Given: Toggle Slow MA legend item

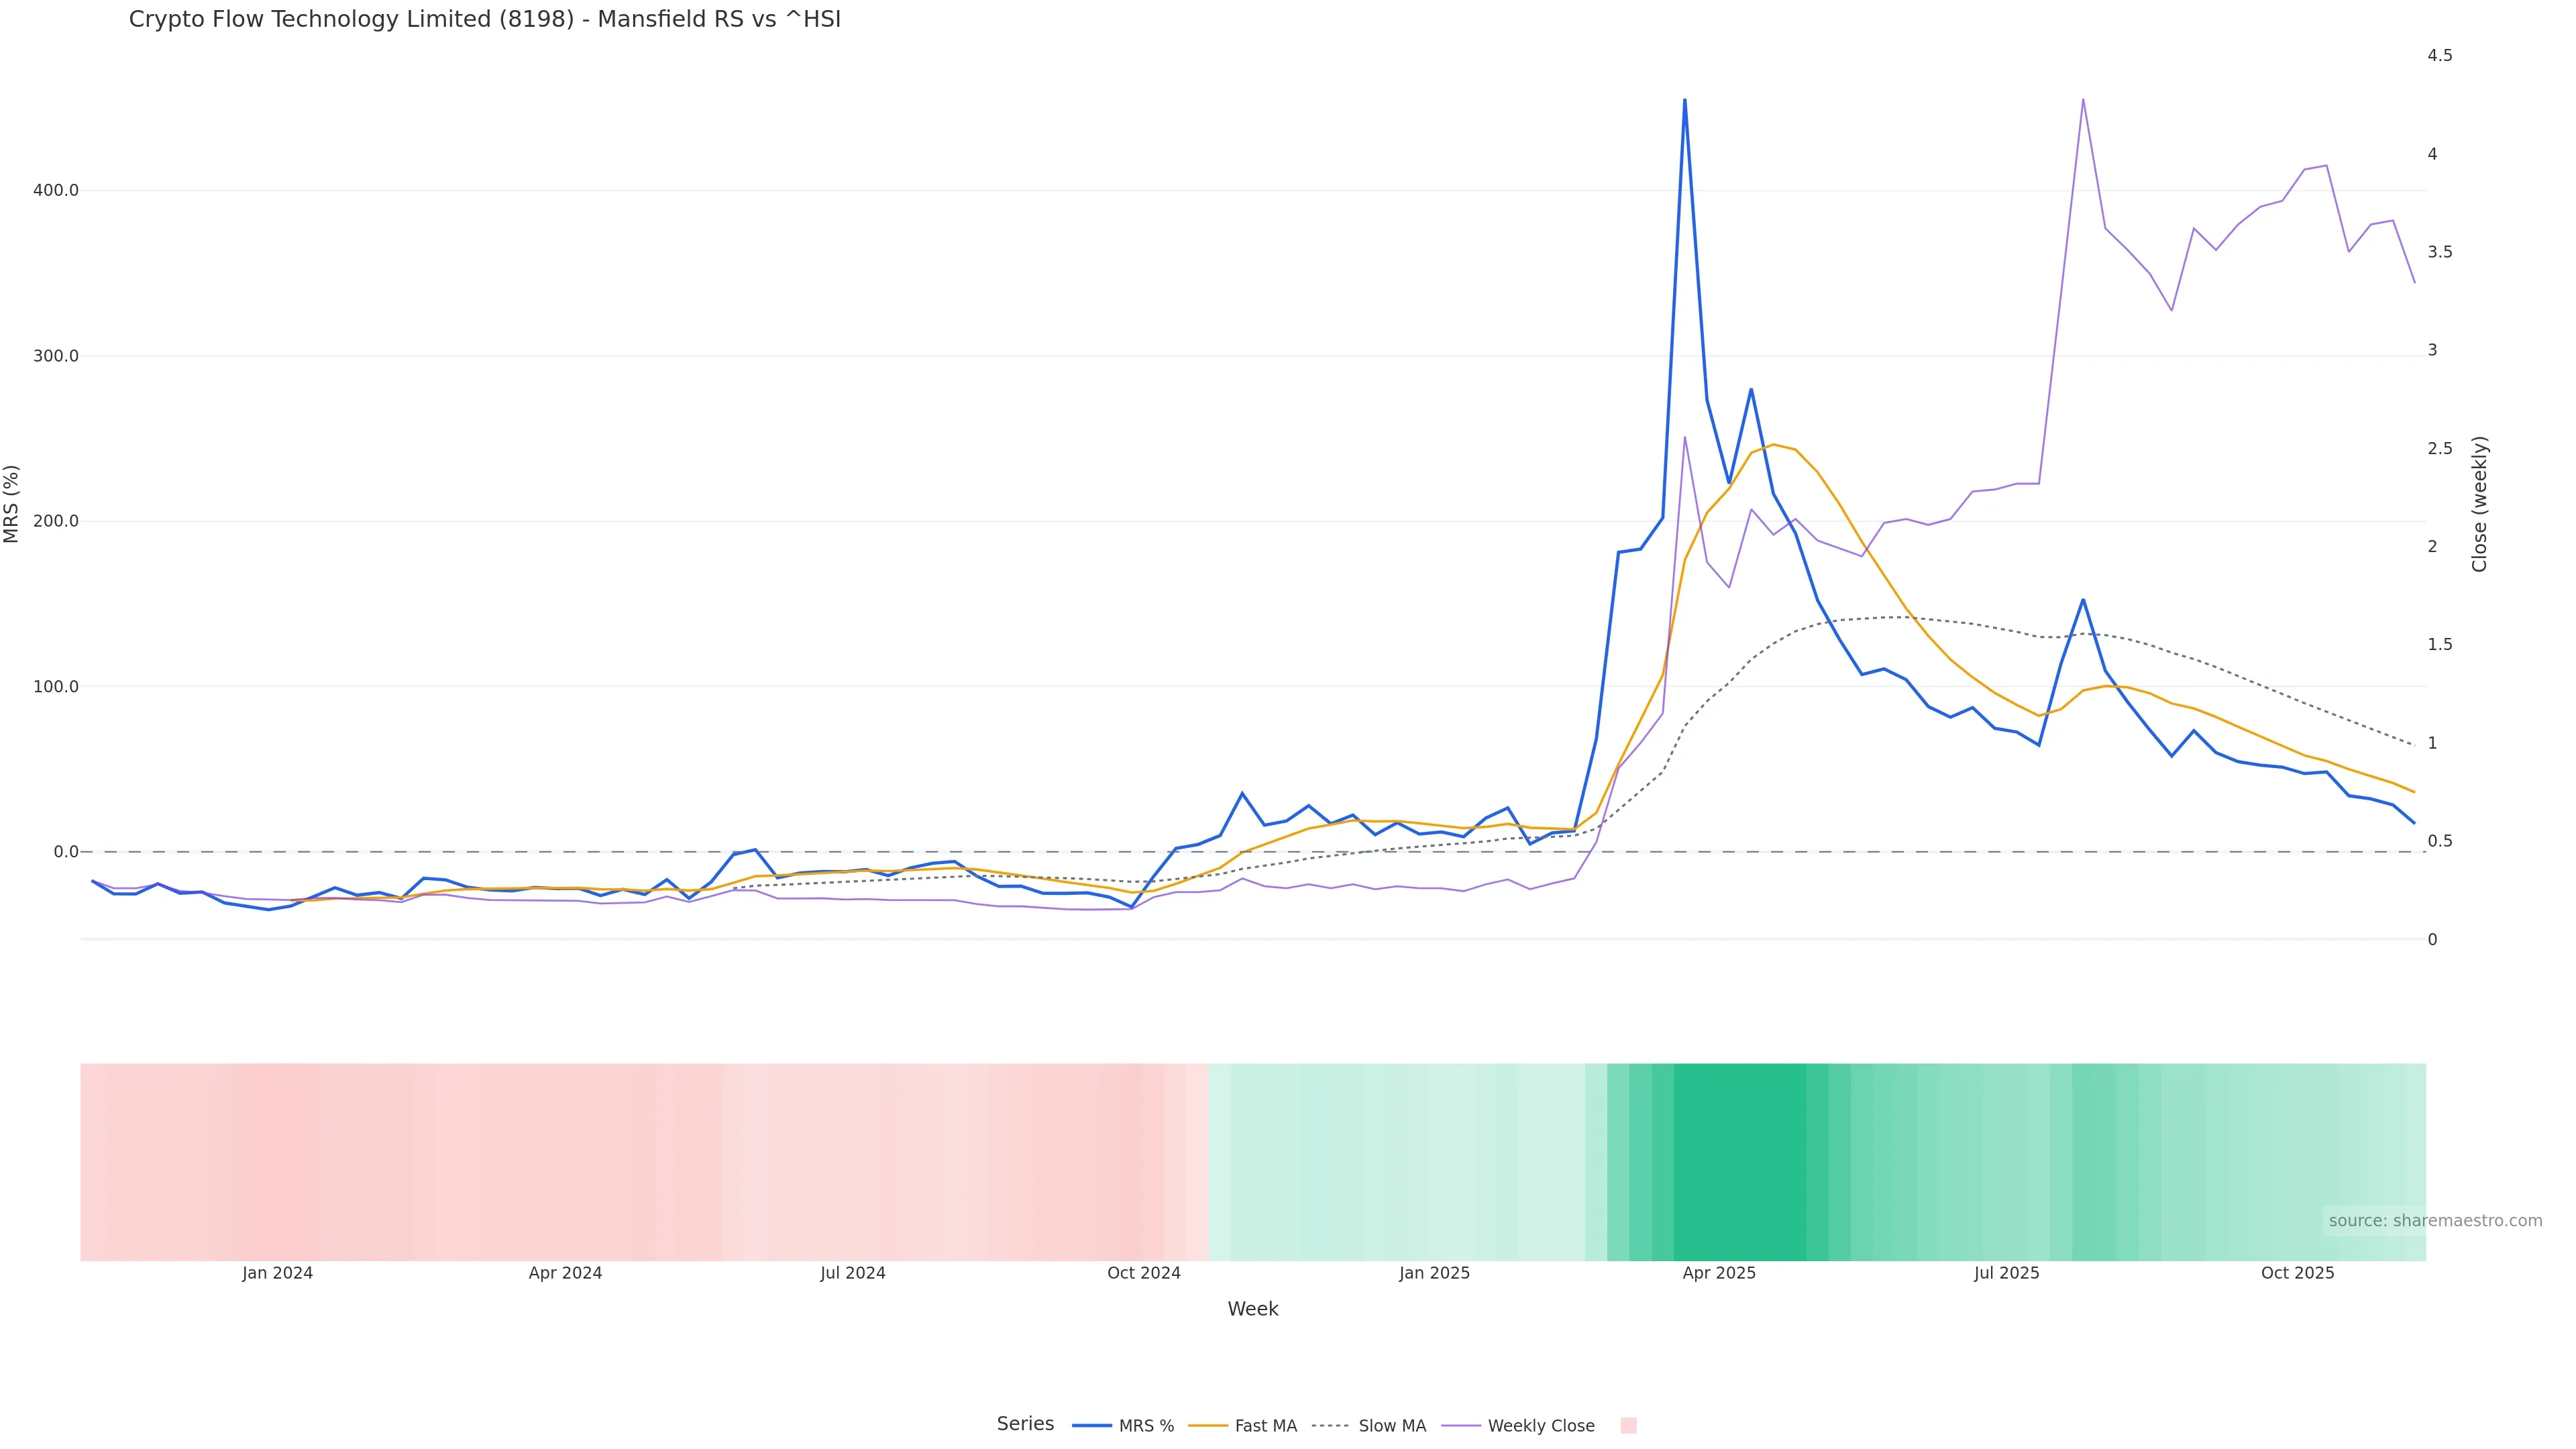Looking at the screenshot, I should 1392,1425.
